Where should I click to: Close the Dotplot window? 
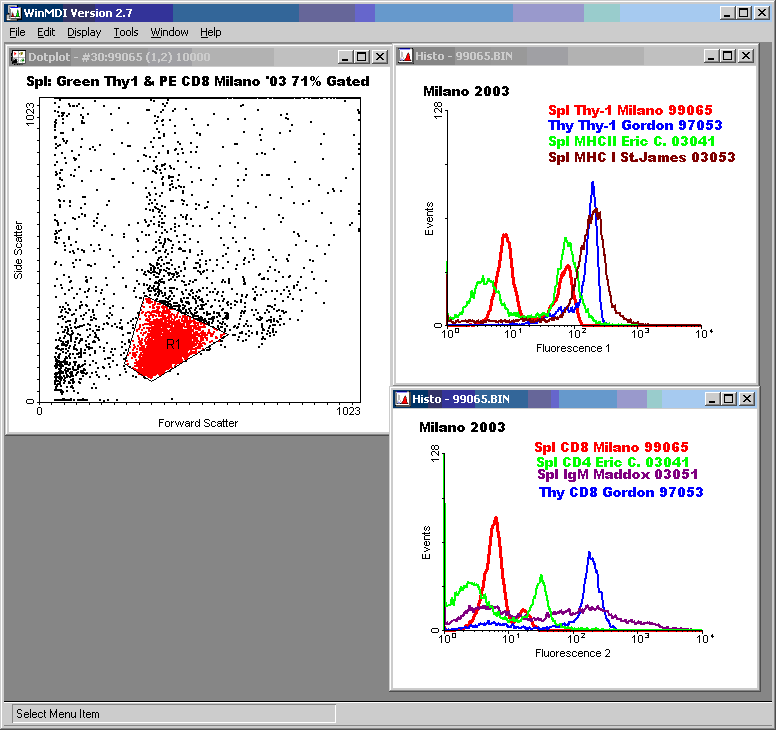(380, 57)
